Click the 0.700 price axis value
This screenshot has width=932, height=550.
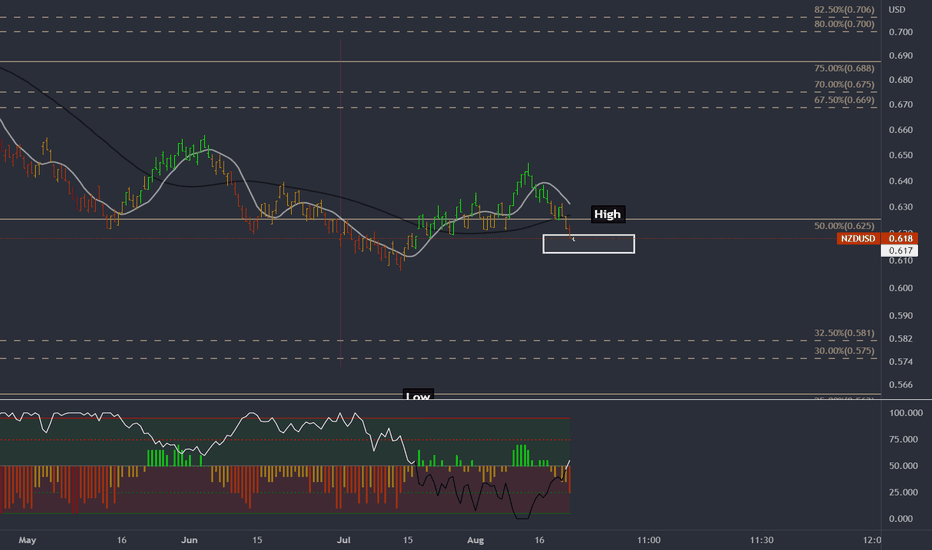900,32
